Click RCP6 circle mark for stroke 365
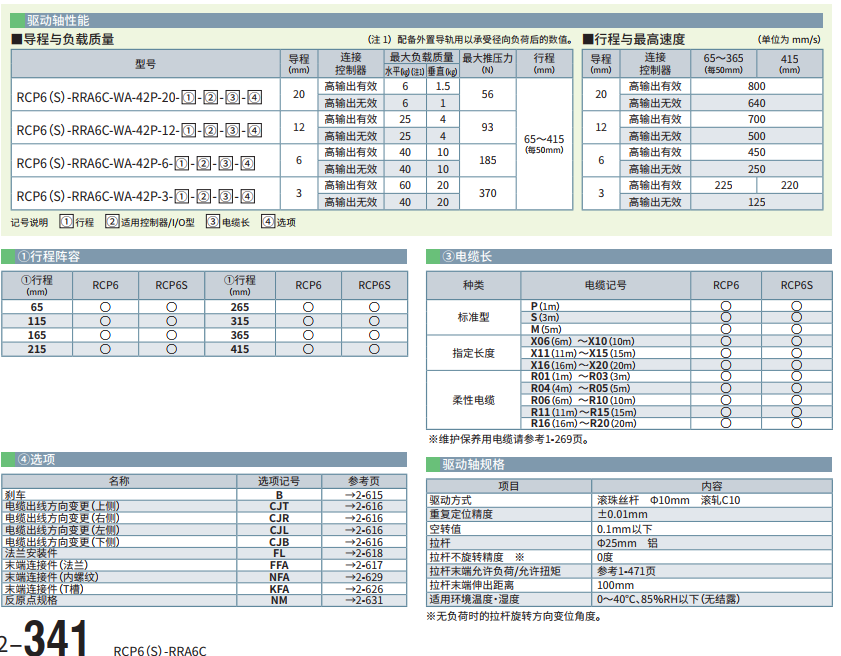The width and height of the screenshot is (841, 656). 308,335
